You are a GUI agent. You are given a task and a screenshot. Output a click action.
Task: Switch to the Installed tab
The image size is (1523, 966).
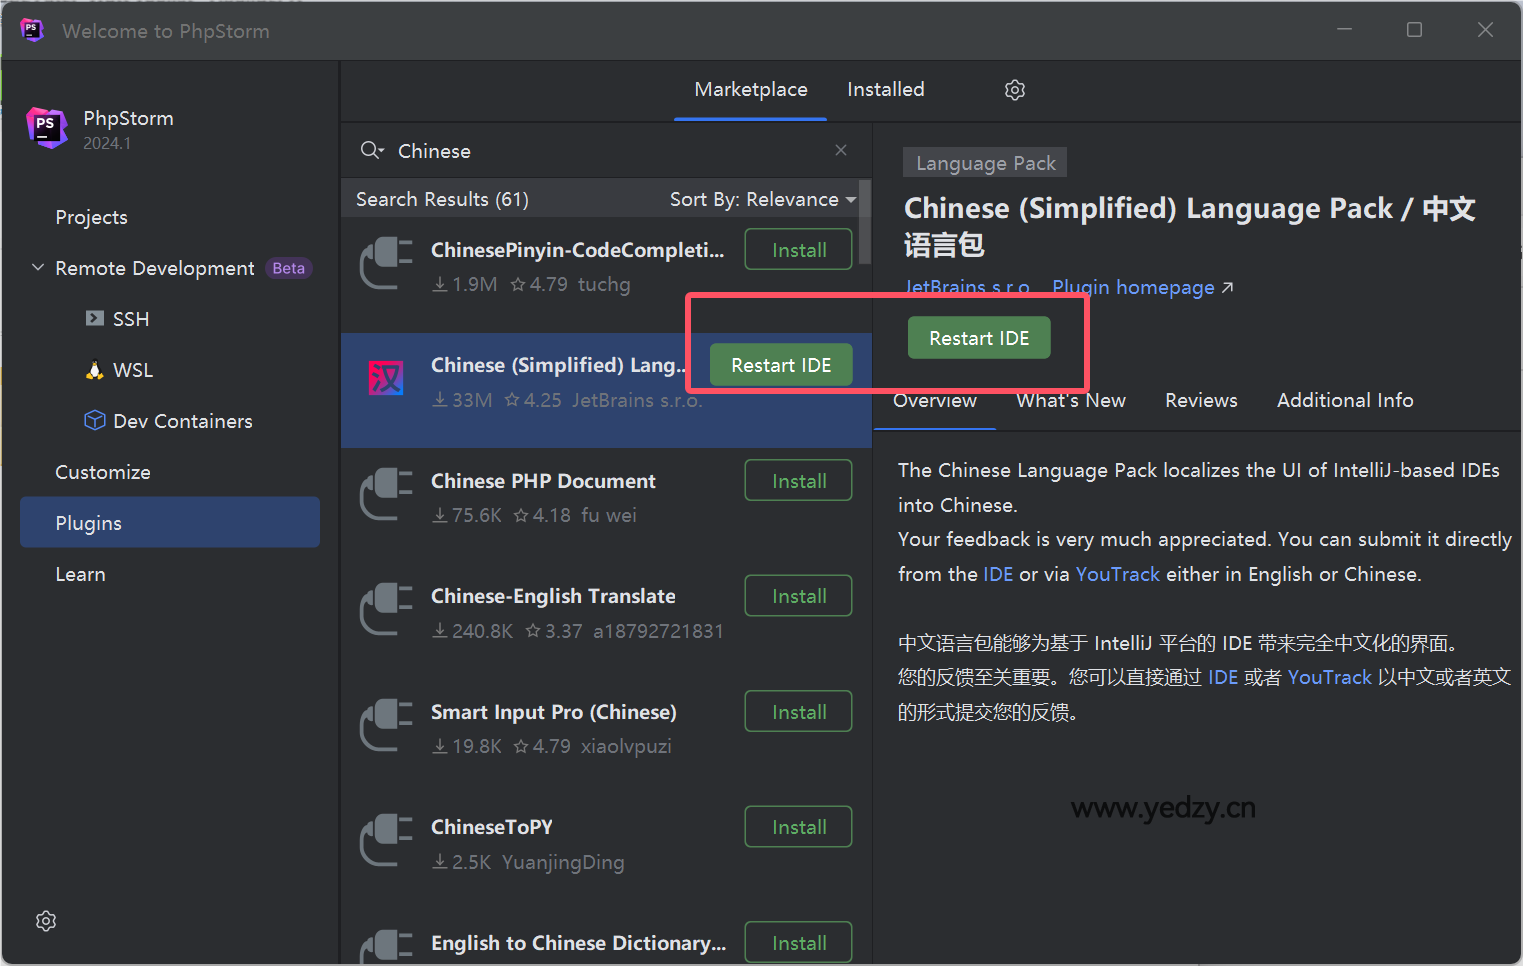click(x=885, y=89)
